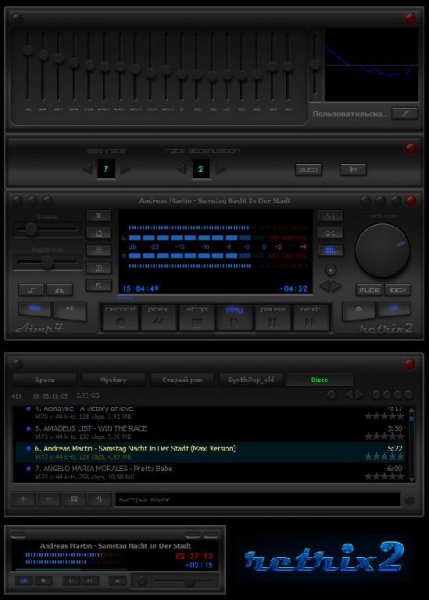Open the equalizer preset Пользовательска list
Image resolution: width=429 pixels, height=600 pixels.
tap(350, 114)
